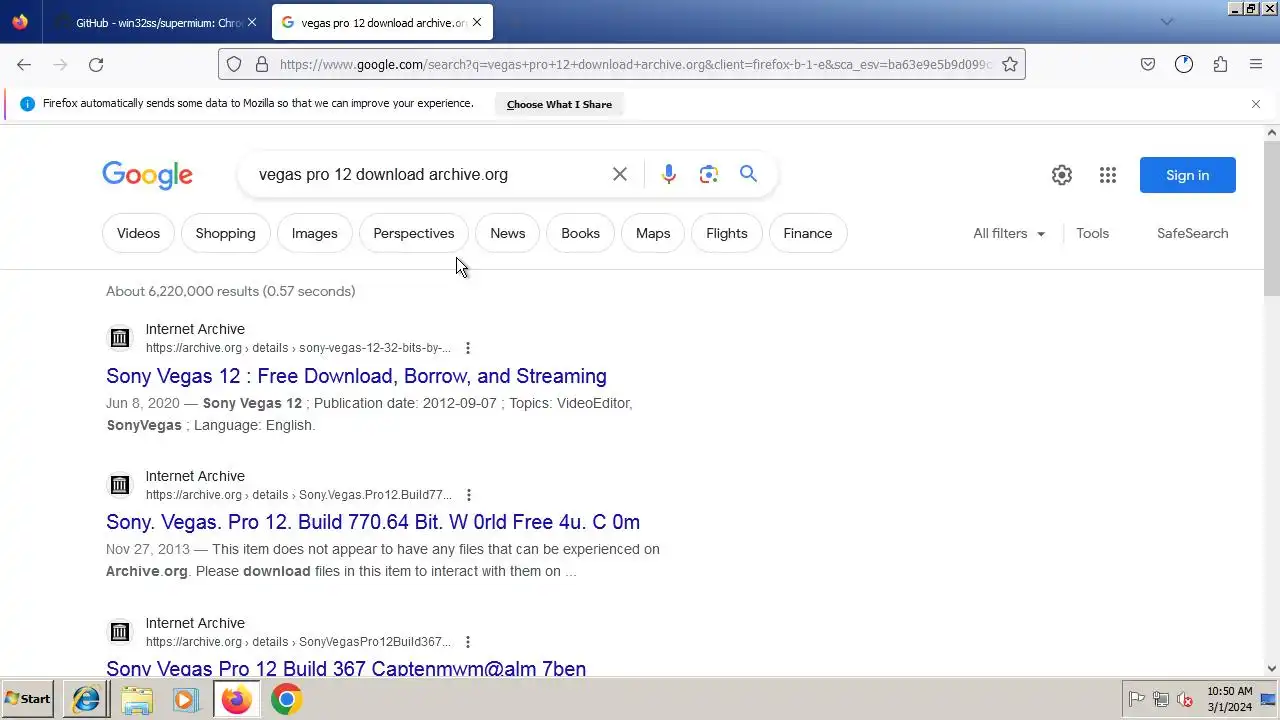The height and width of the screenshot is (720, 1280).
Task: Open the file explorer taskbar icon
Action: coord(137,699)
